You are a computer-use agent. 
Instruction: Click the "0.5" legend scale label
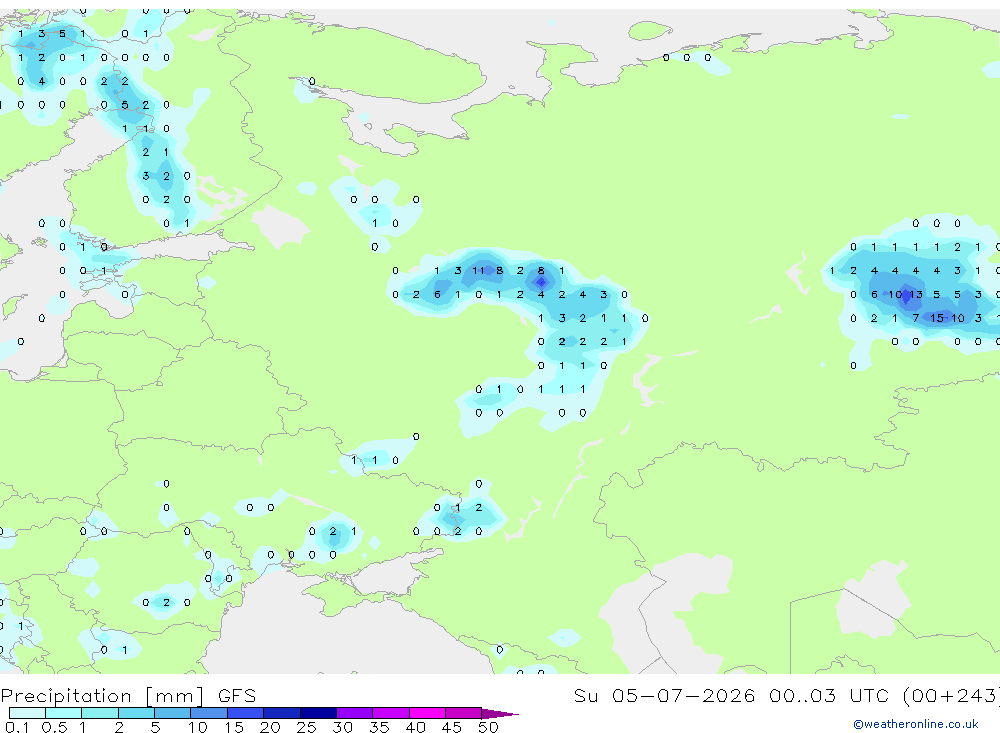pyautogui.click(x=54, y=727)
